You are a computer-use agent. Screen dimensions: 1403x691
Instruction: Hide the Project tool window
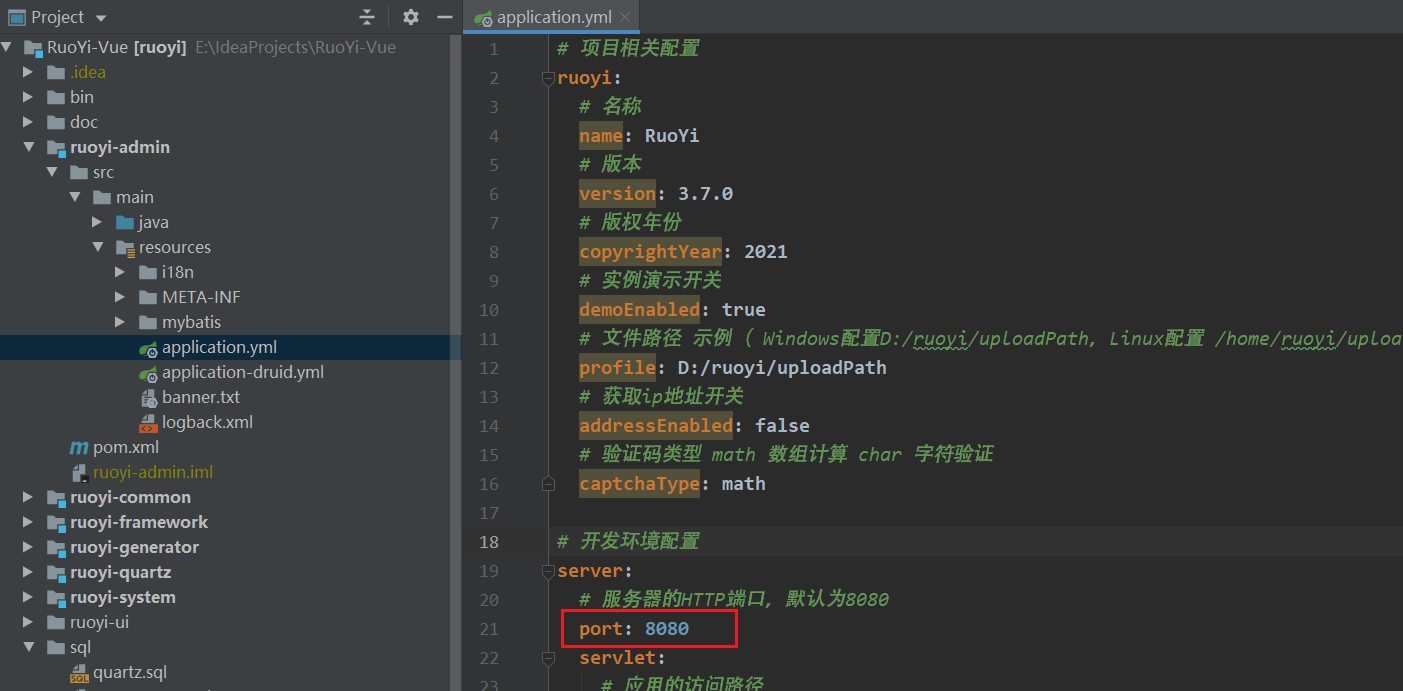[445, 17]
